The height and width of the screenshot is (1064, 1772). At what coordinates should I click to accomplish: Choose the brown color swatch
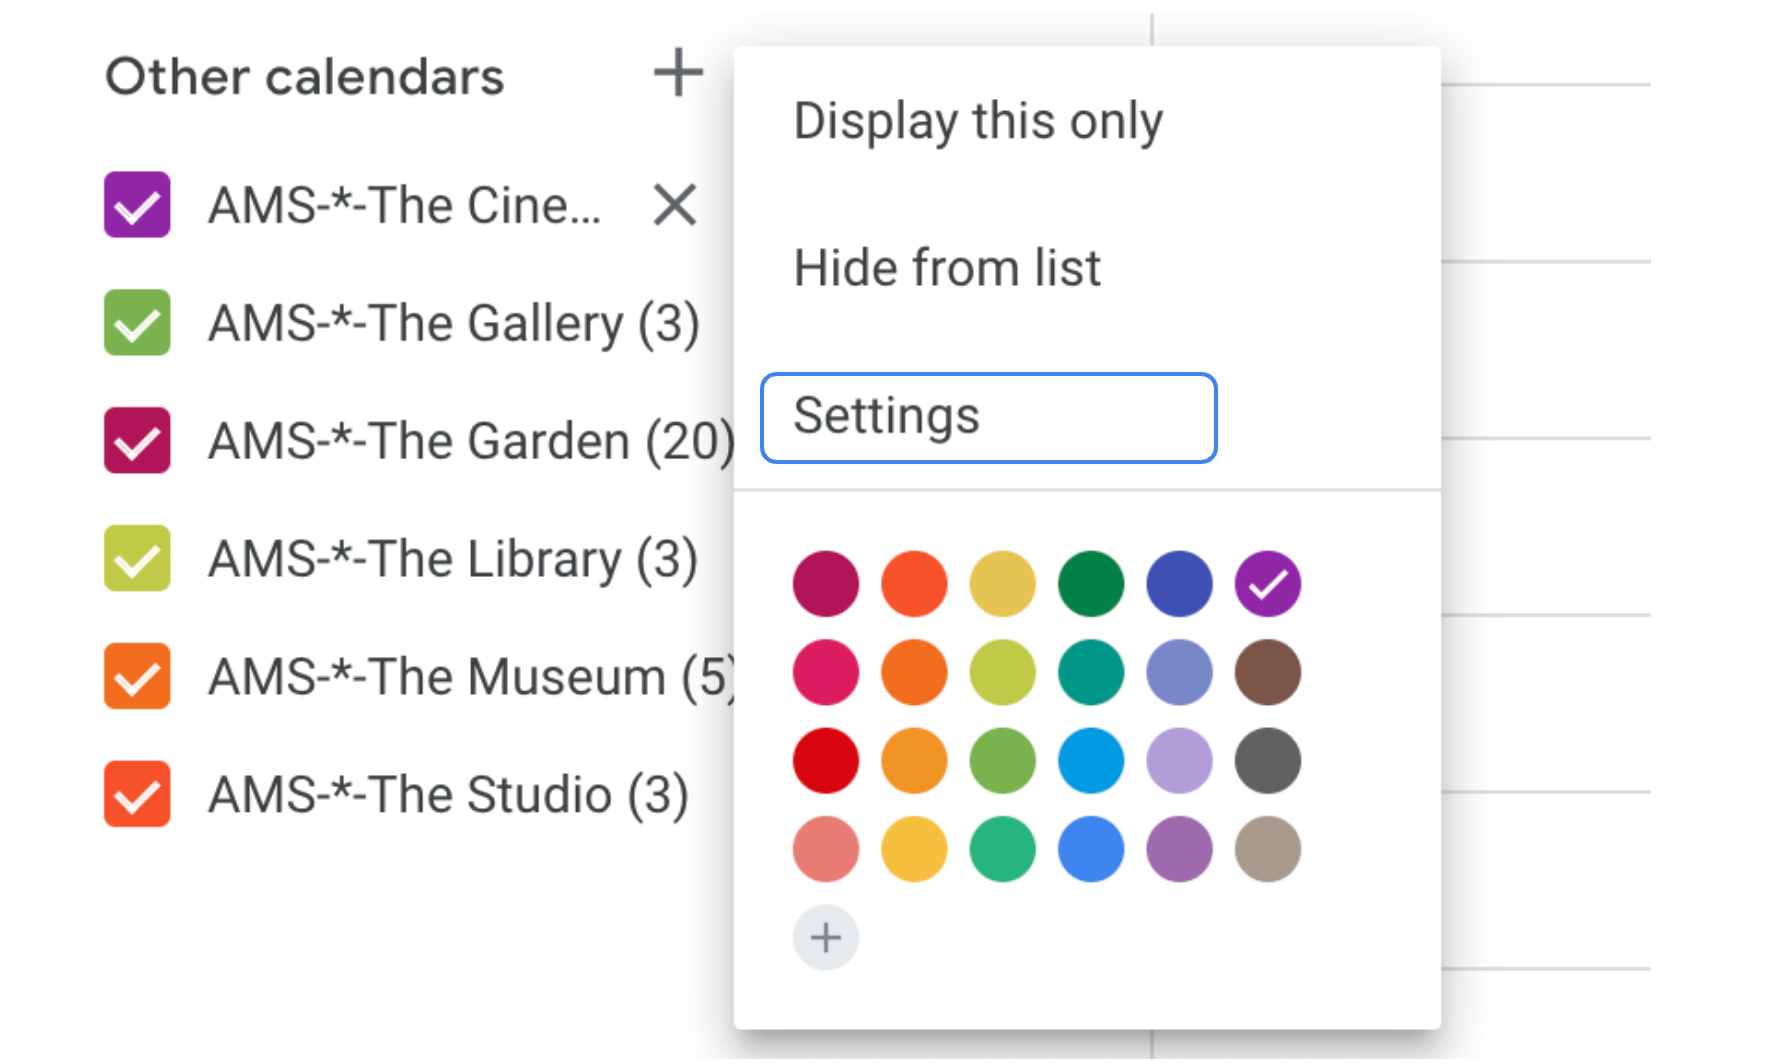pyautogui.click(x=1267, y=672)
